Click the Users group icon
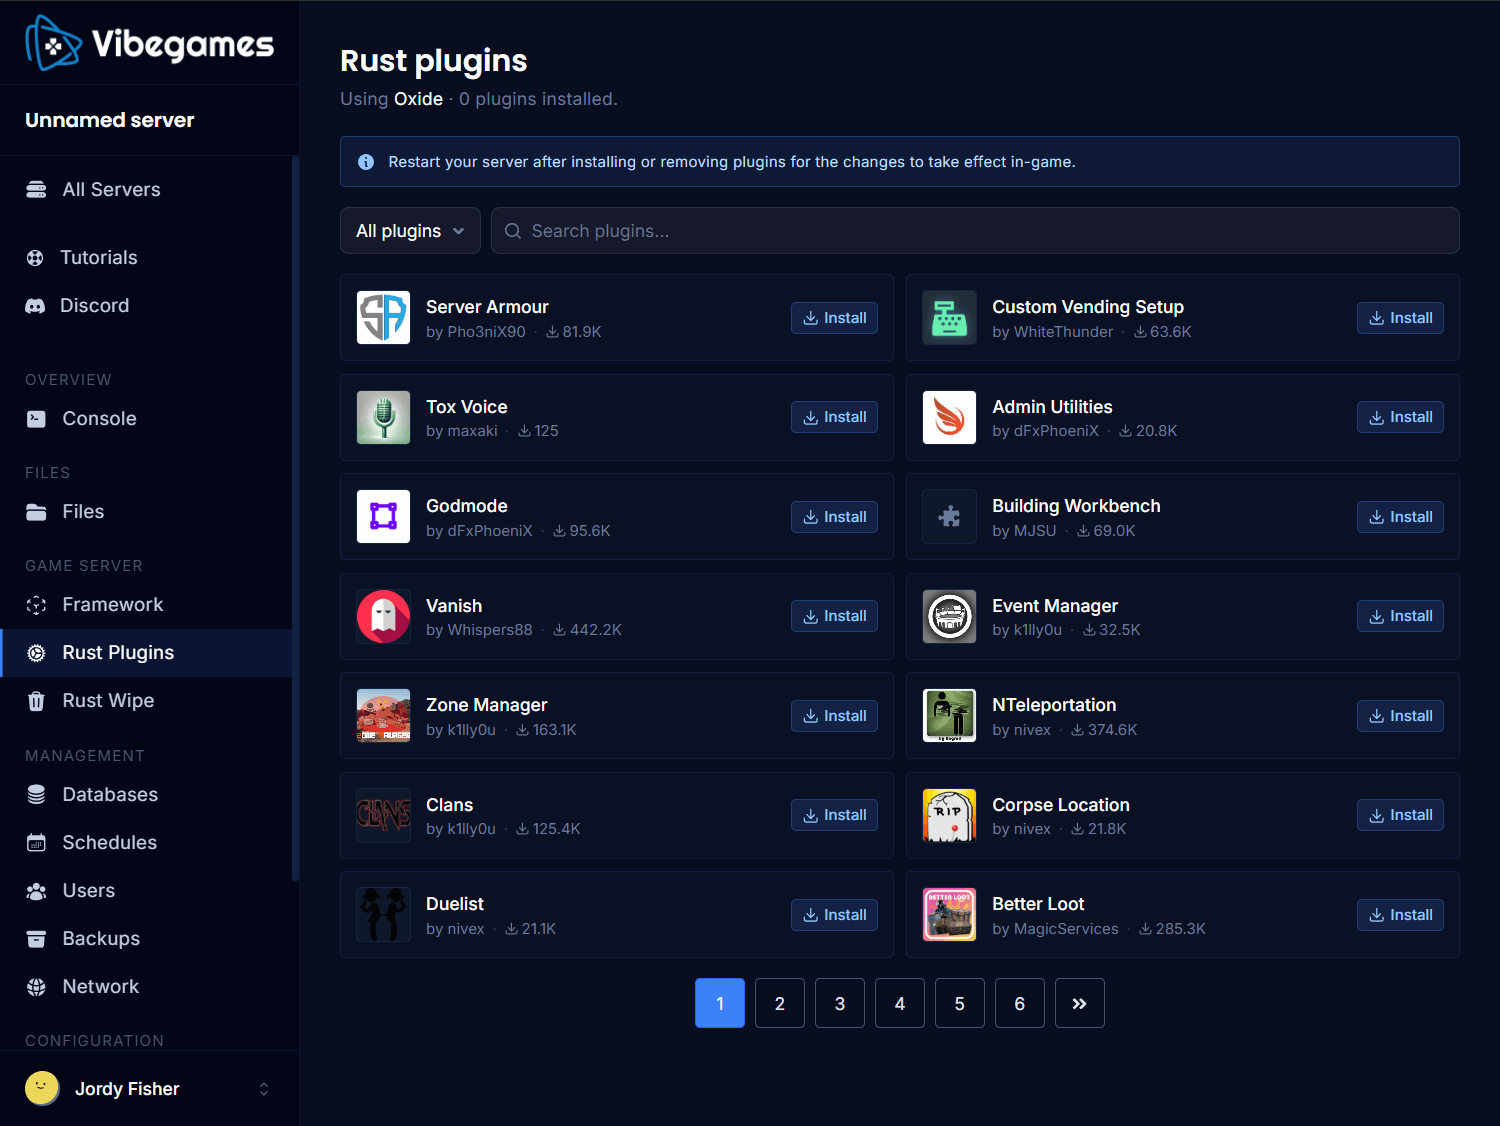 [36, 891]
